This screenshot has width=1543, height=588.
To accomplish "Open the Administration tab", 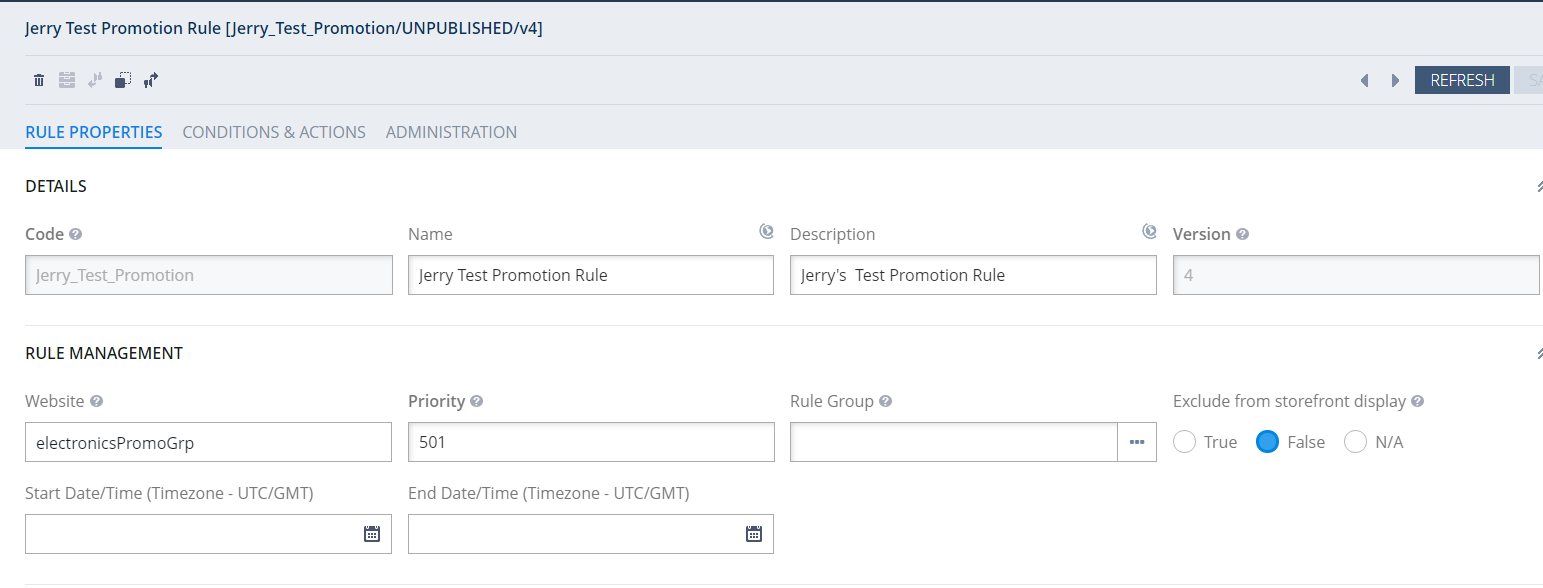I will [x=451, y=132].
